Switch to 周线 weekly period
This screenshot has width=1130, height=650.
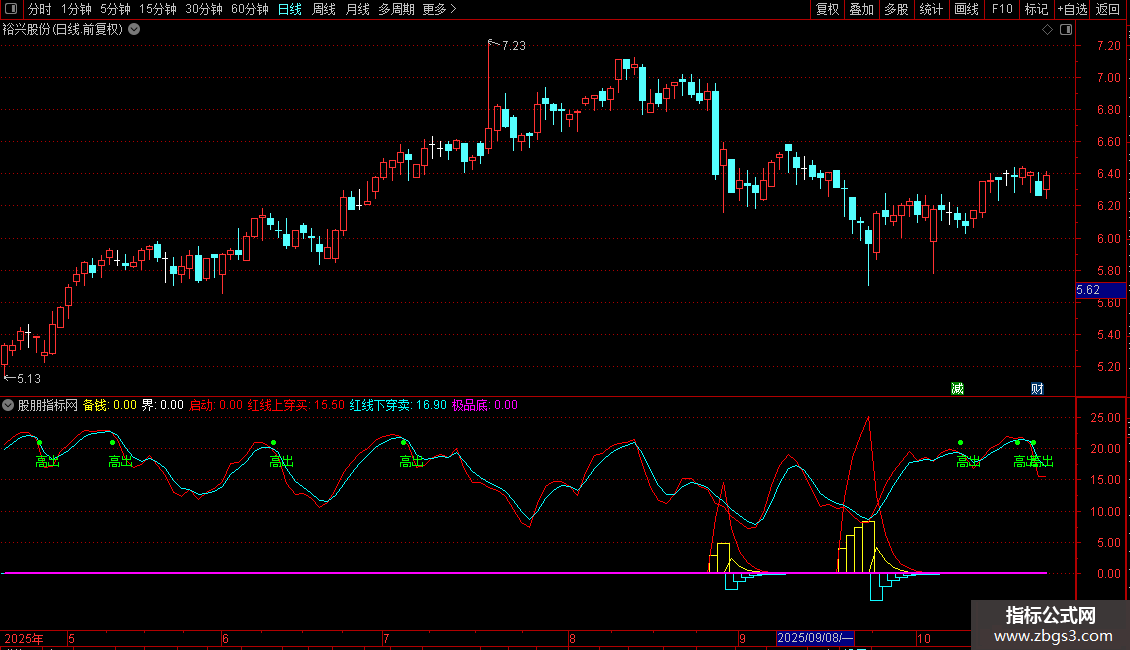click(324, 9)
